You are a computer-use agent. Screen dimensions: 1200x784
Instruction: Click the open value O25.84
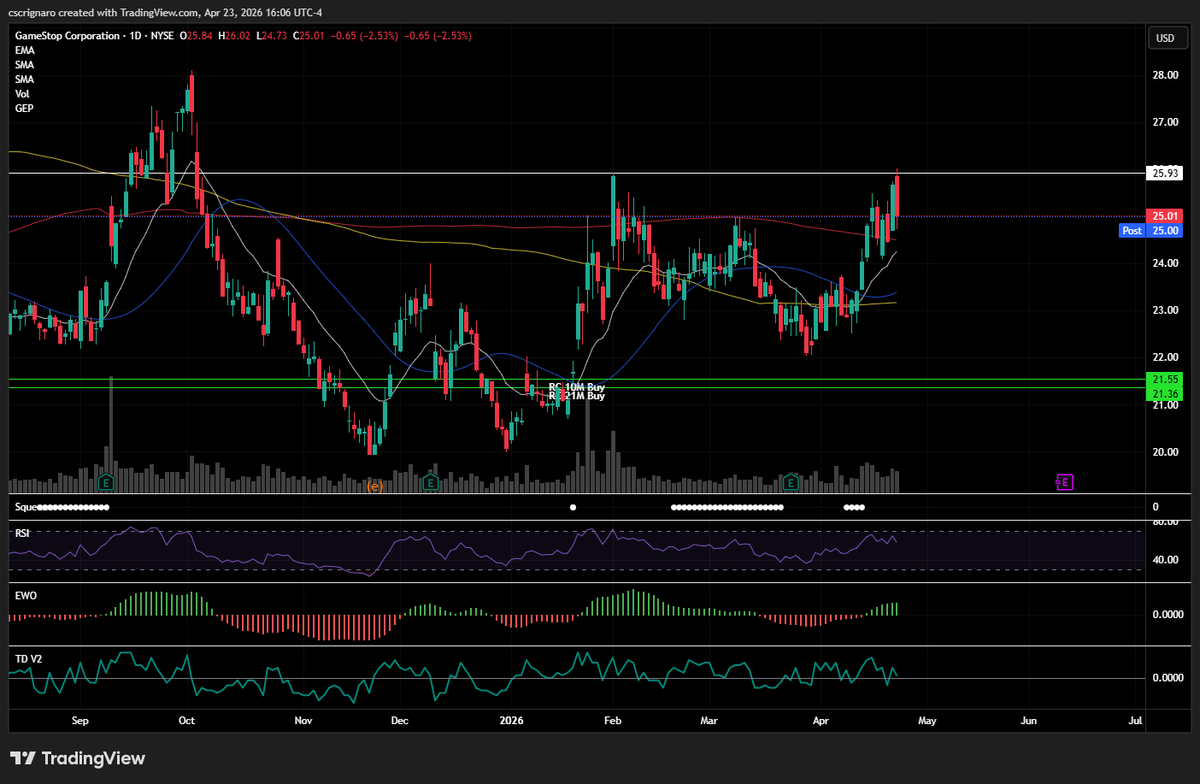(197, 36)
